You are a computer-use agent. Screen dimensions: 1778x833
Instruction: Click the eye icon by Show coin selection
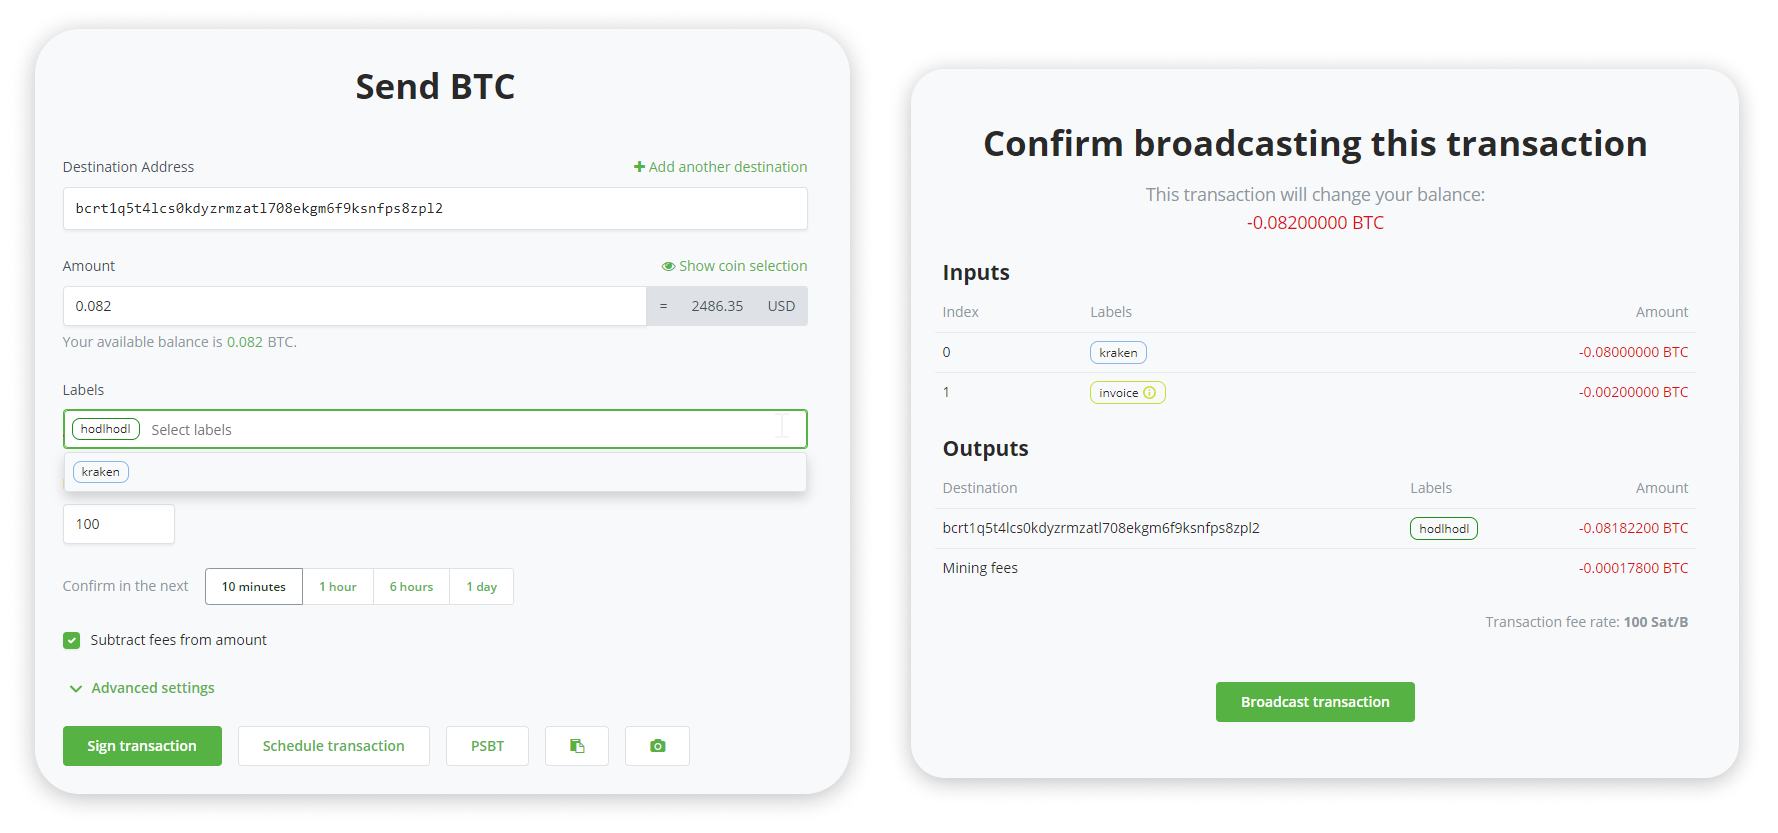click(668, 266)
